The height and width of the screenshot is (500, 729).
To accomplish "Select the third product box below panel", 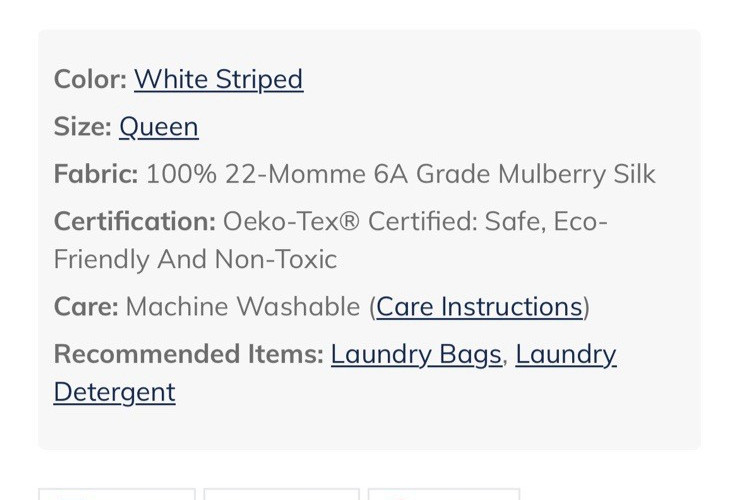I will tap(444, 493).
